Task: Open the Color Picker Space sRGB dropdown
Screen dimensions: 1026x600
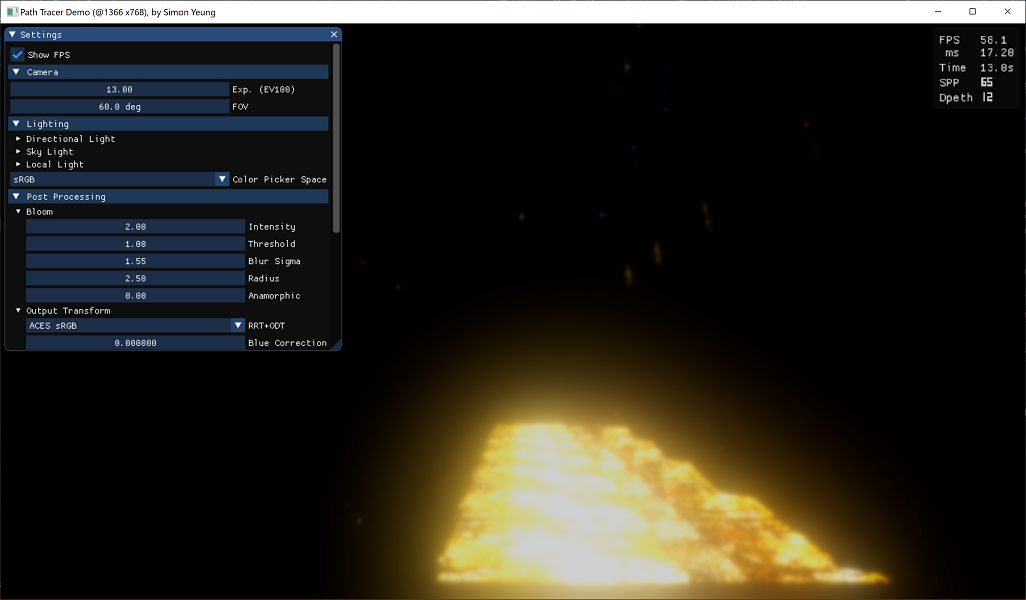Action: pos(119,179)
